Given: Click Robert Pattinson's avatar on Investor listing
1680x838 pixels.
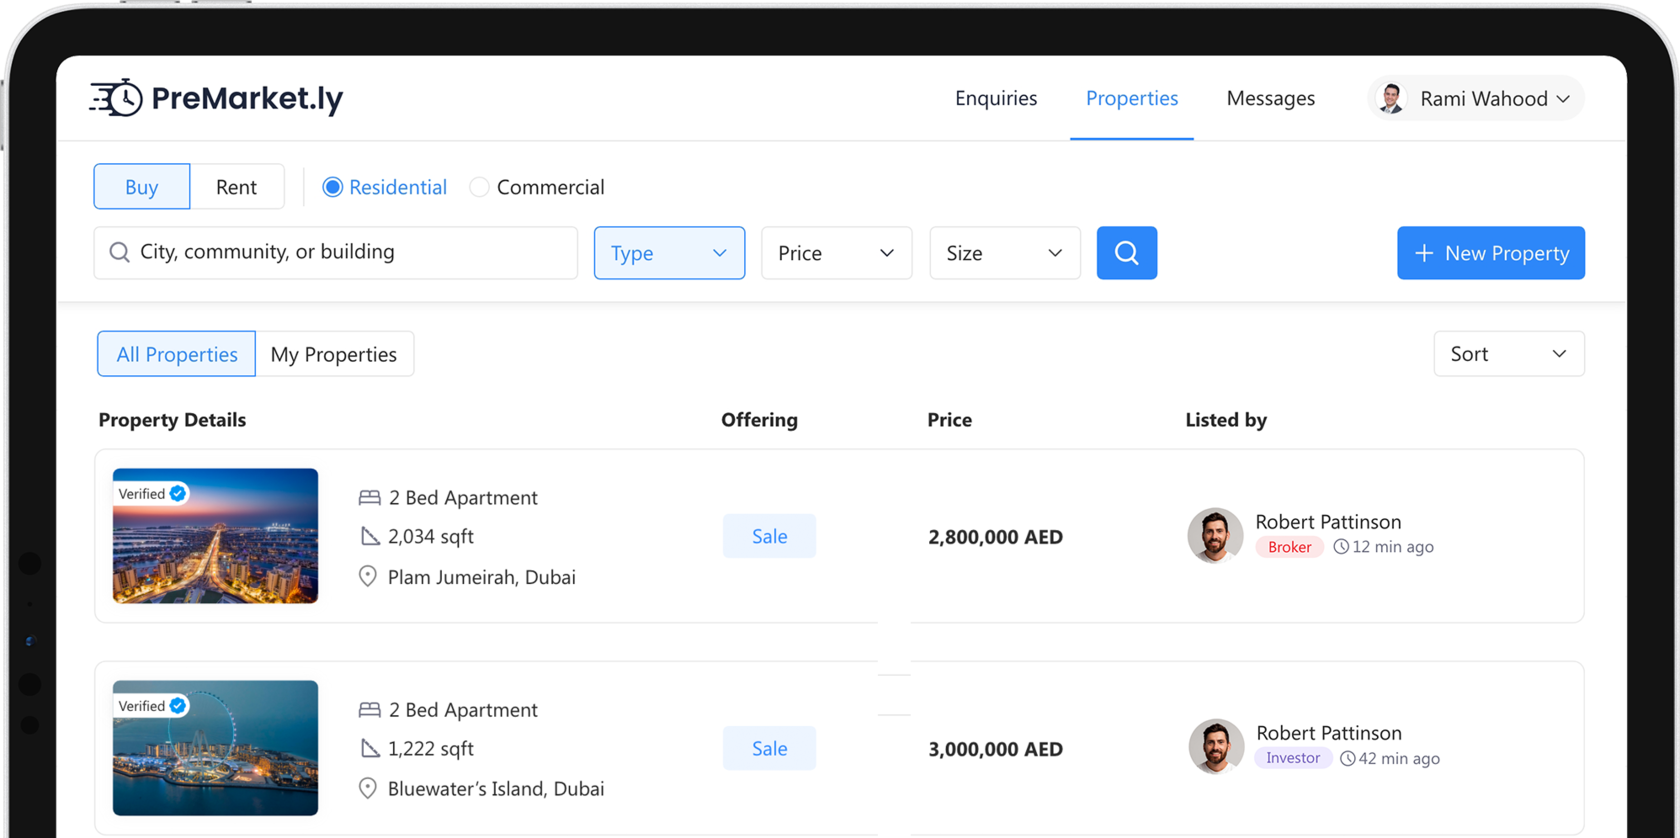Looking at the screenshot, I should (1216, 747).
